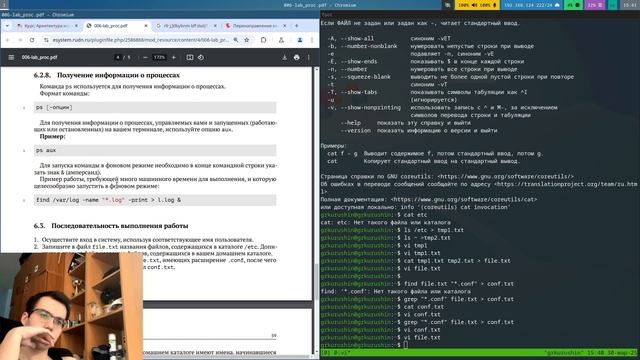Click the 192.168 network address indicator

(x=532, y=5)
